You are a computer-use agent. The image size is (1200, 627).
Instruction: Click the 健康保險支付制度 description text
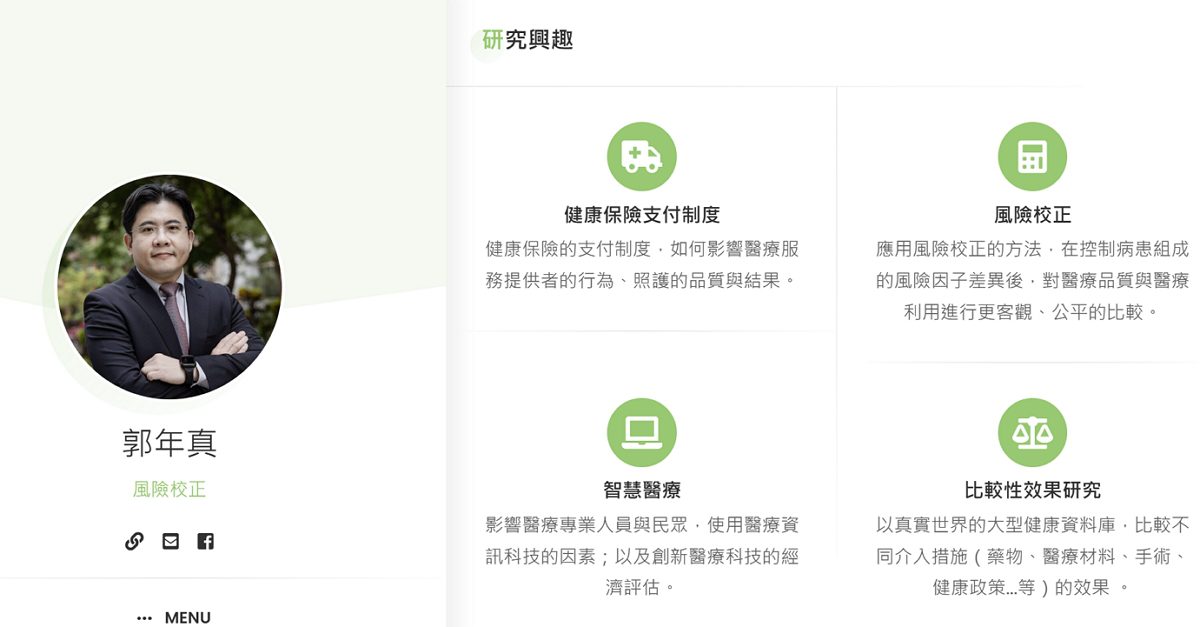(x=641, y=264)
